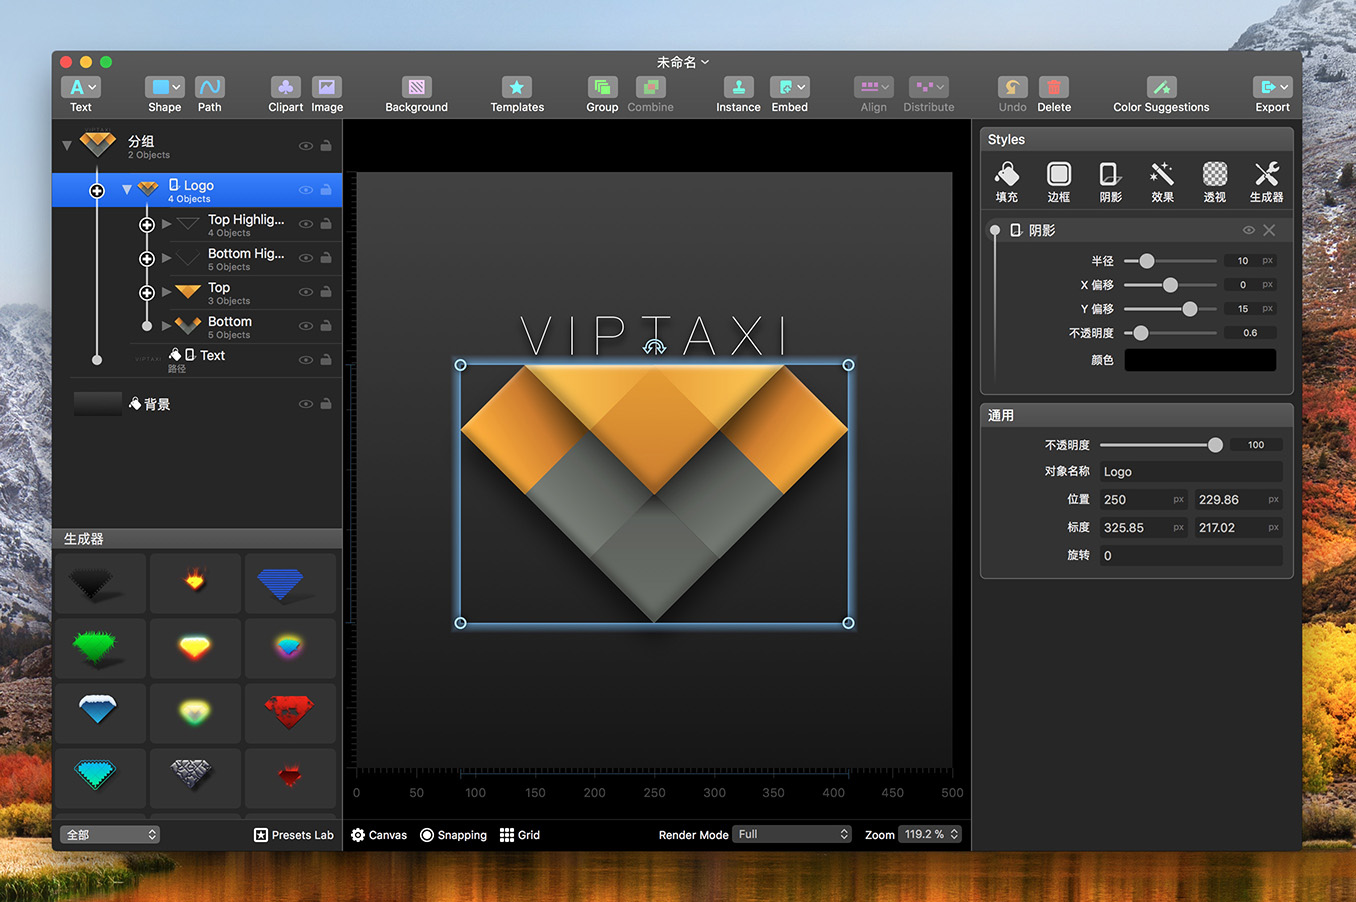Click the Combine toolbar icon
1356x902 pixels.
click(x=650, y=88)
